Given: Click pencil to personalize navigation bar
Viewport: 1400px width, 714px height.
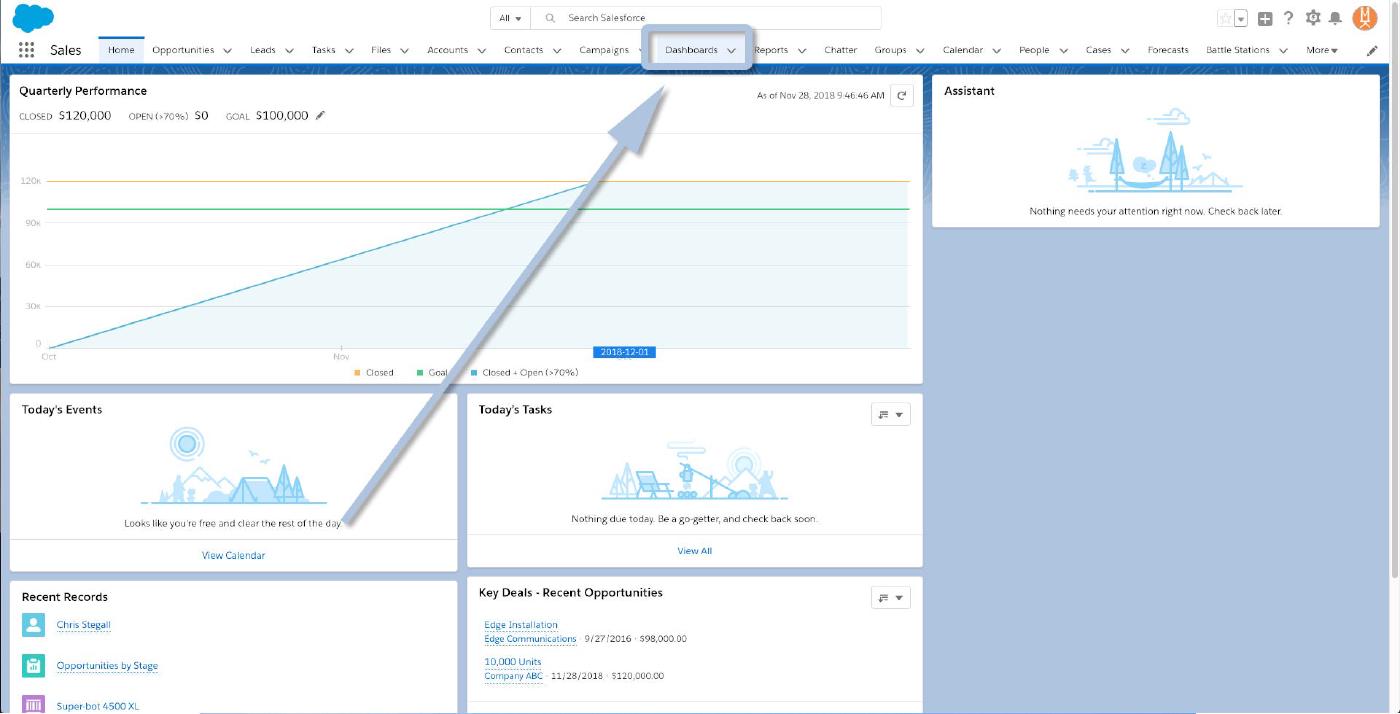Looking at the screenshot, I should pos(1372,50).
